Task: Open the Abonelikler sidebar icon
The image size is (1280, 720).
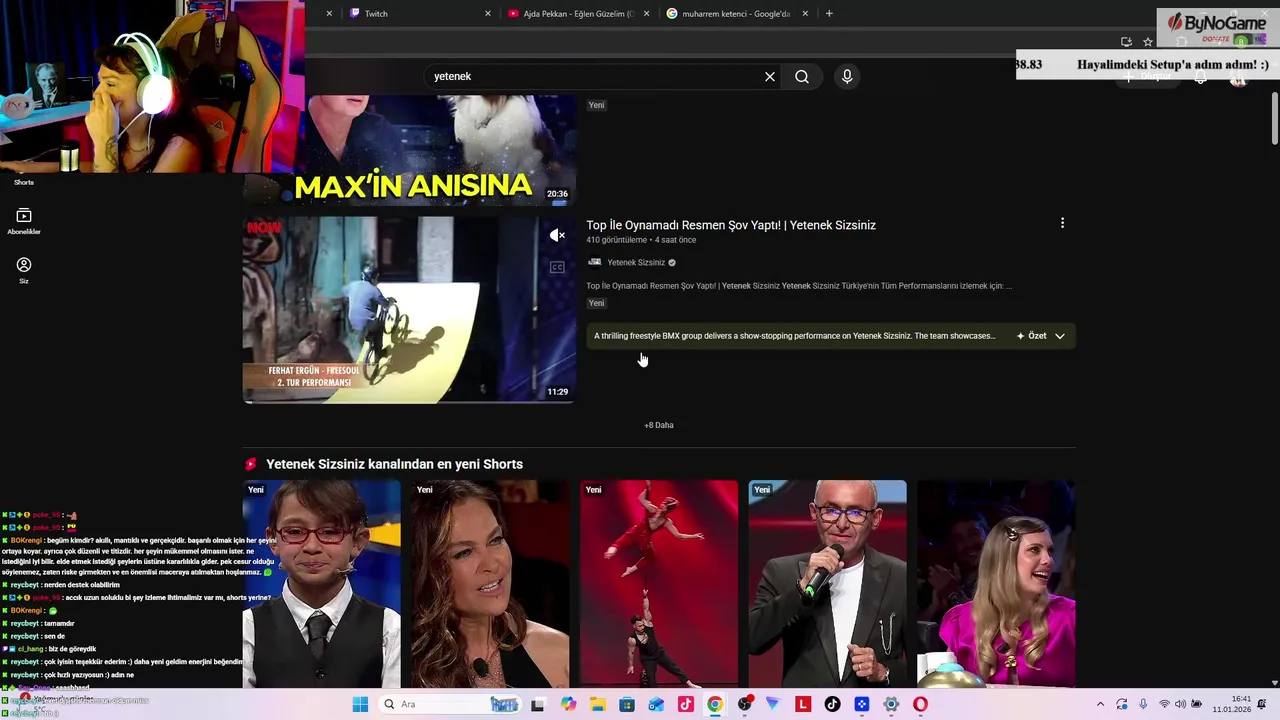Action: [x=24, y=221]
